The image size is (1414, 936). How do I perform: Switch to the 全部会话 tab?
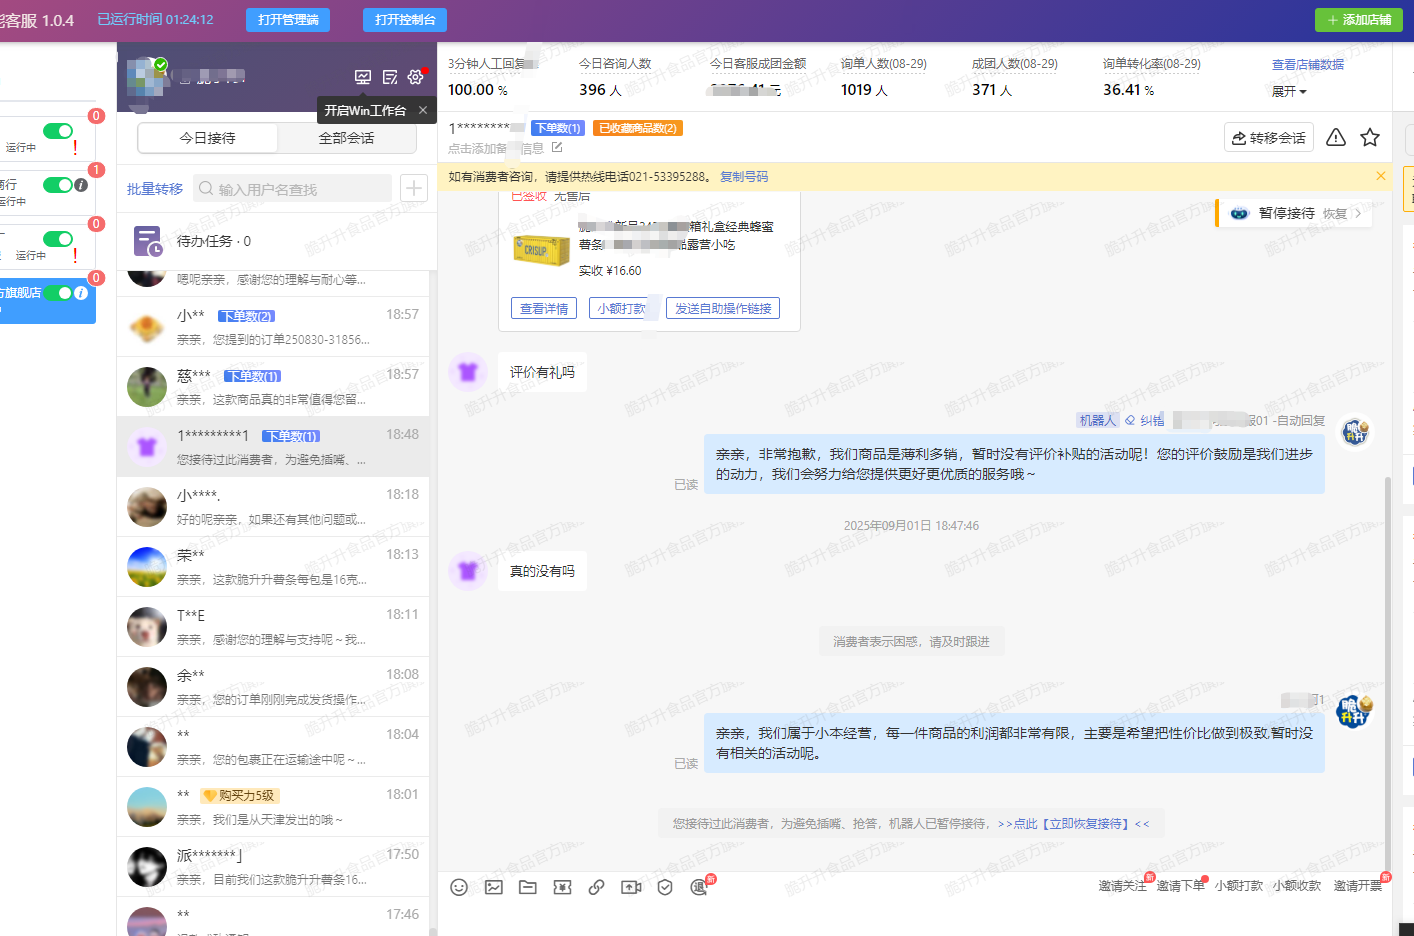click(x=346, y=138)
